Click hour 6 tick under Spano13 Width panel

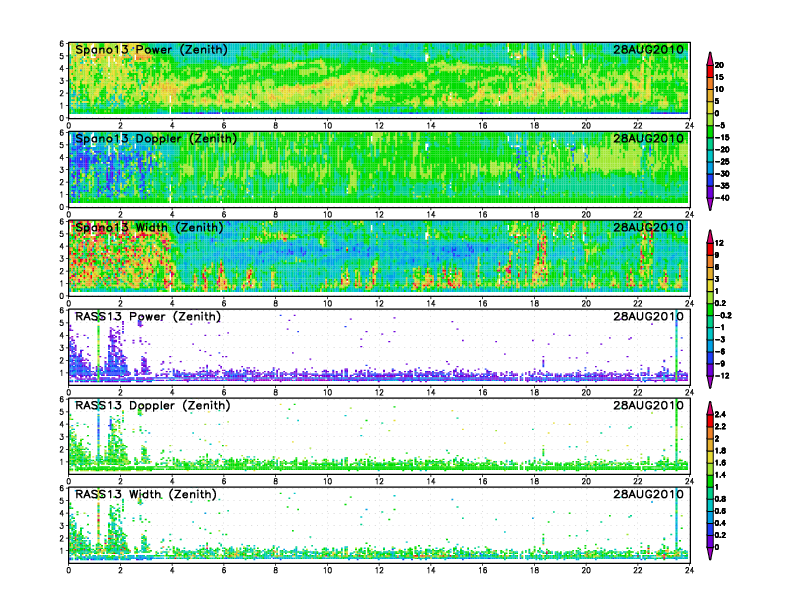(224, 303)
